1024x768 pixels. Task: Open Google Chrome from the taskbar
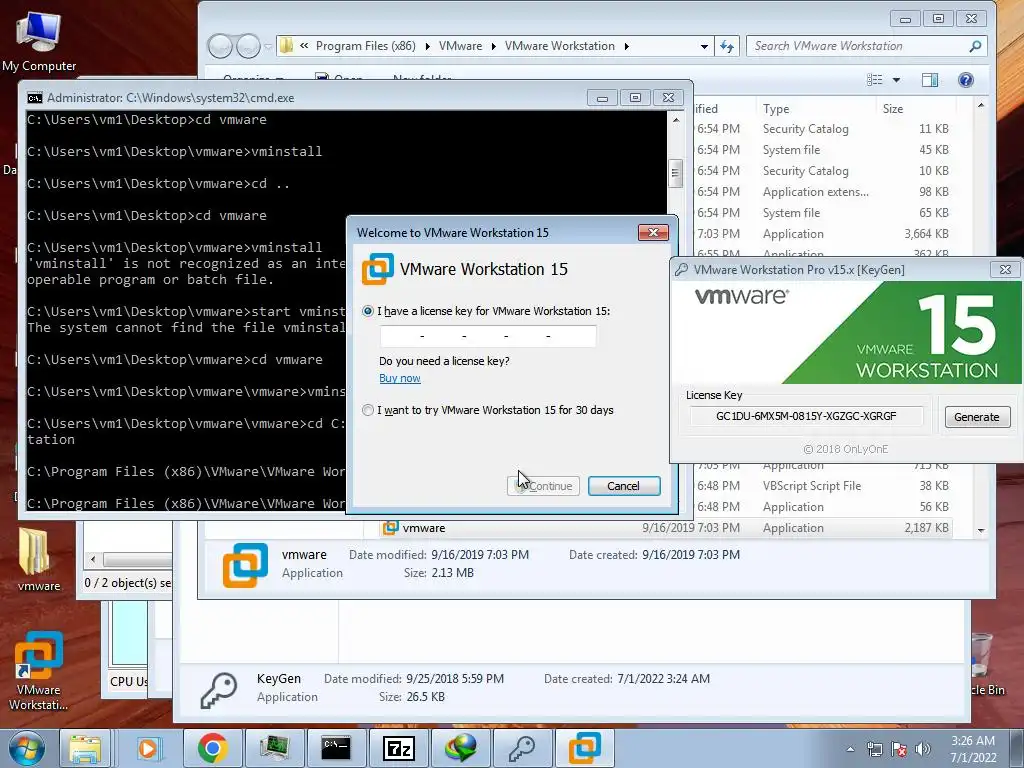tap(212, 748)
